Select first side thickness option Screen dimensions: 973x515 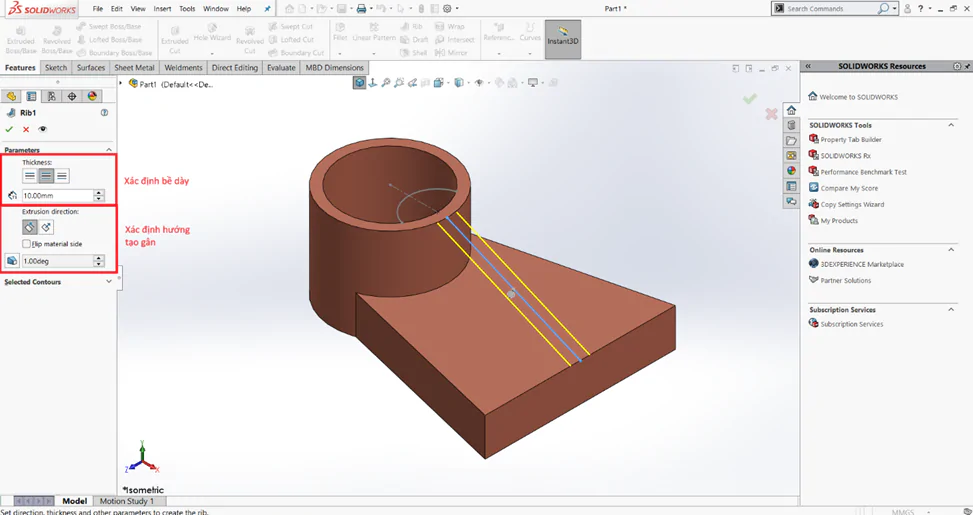[30, 176]
